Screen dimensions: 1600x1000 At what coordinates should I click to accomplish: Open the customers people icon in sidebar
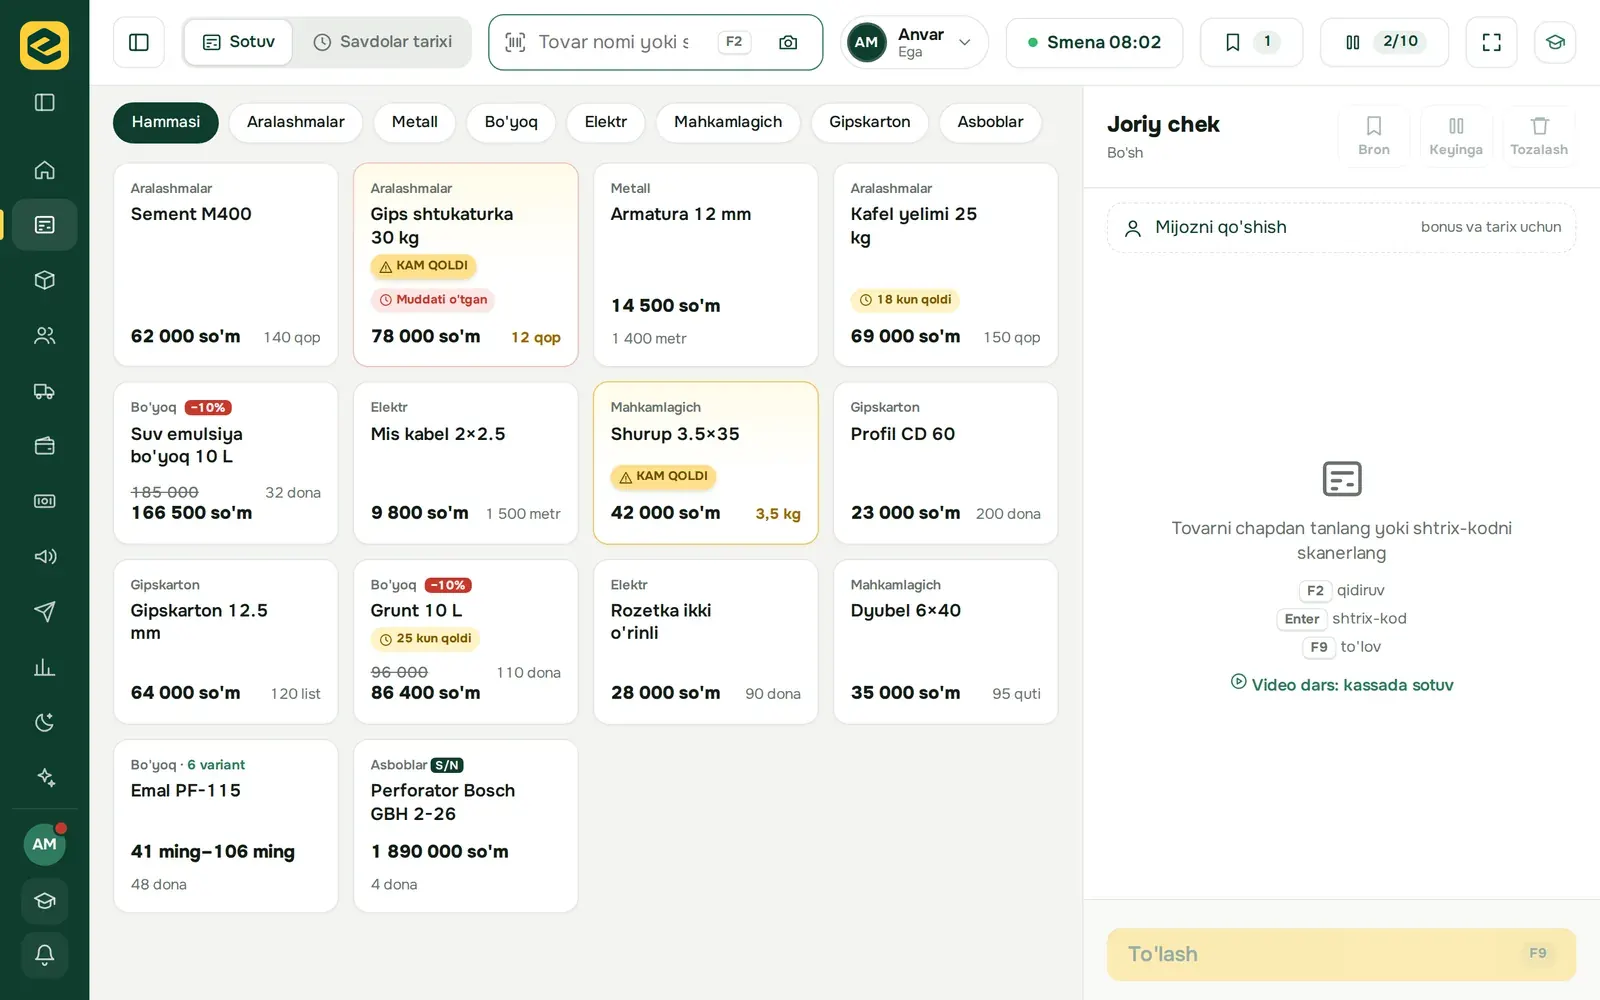pyautogui.click(x=44, y=336)
